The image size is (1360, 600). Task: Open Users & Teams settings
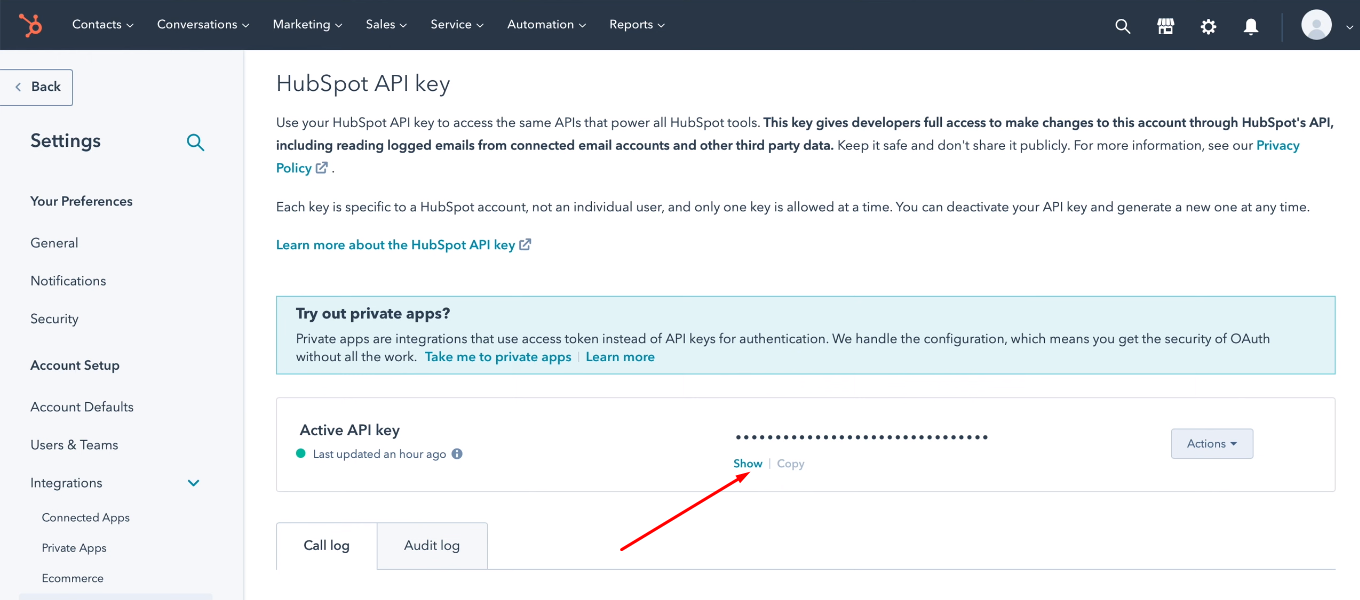click(x=74, y=445)
